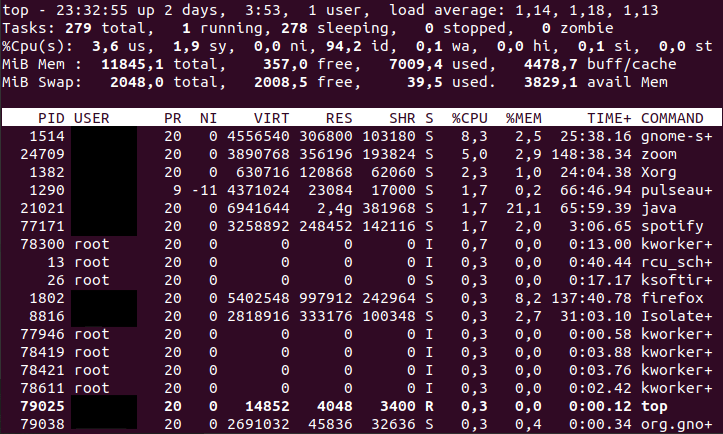
Task: Click the 2048,0 total swap value
Action: pos(137,83)
